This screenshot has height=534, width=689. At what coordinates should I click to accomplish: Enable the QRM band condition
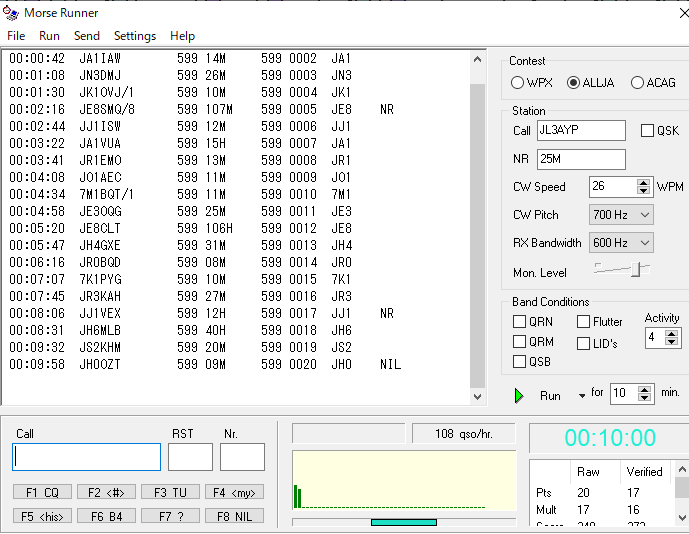[519, 341]
